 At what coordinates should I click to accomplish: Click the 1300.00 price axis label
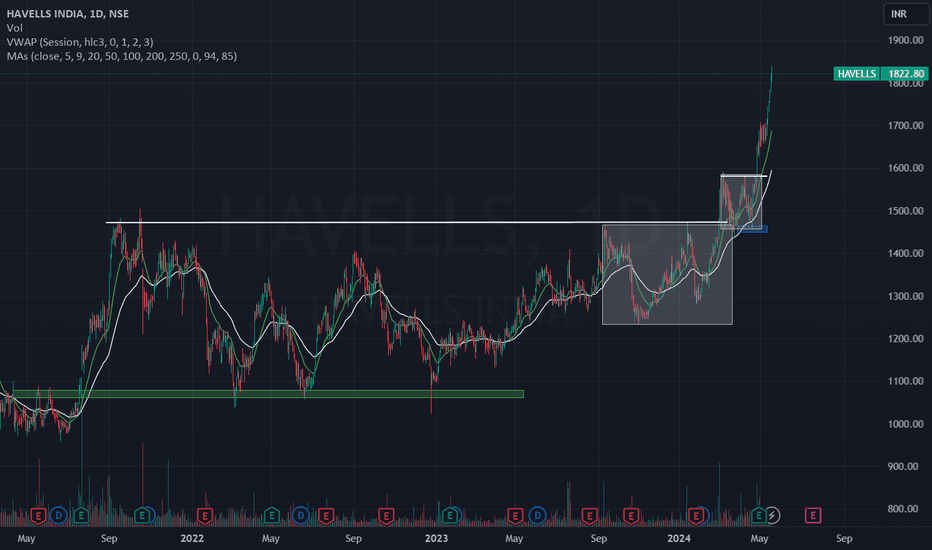(906, 296)
